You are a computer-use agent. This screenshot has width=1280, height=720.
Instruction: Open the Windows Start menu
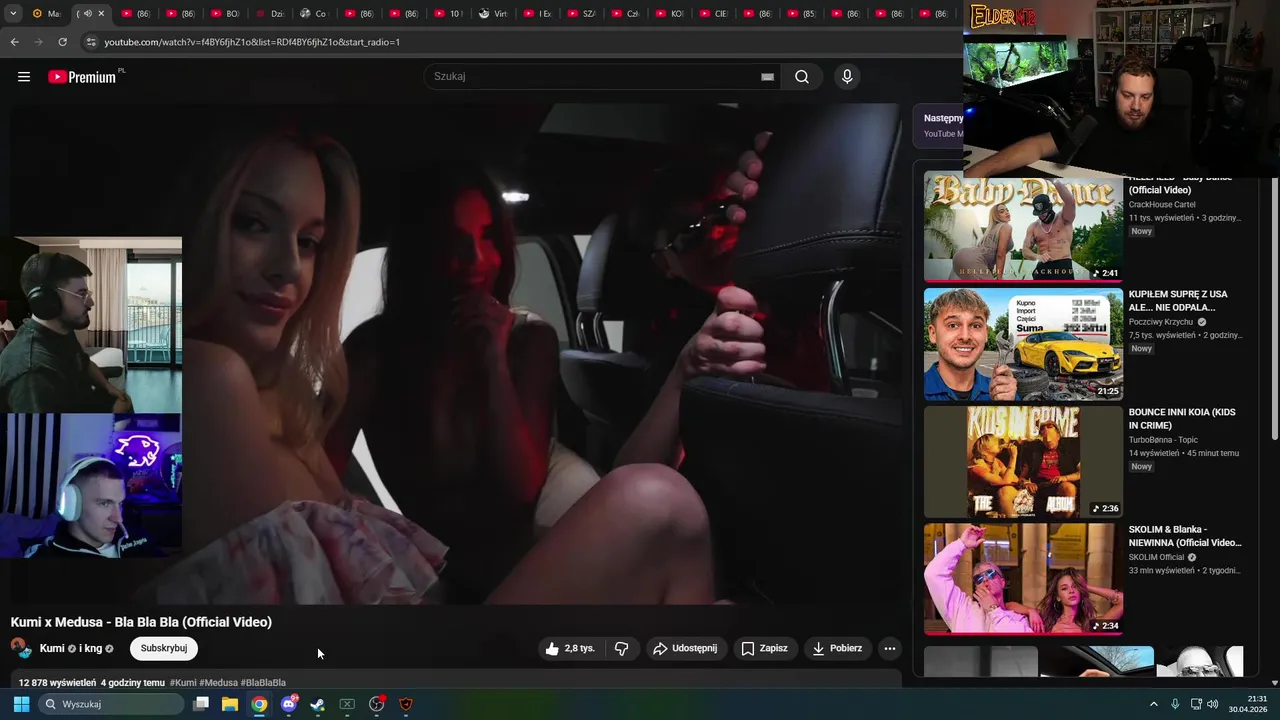(21, 704)
